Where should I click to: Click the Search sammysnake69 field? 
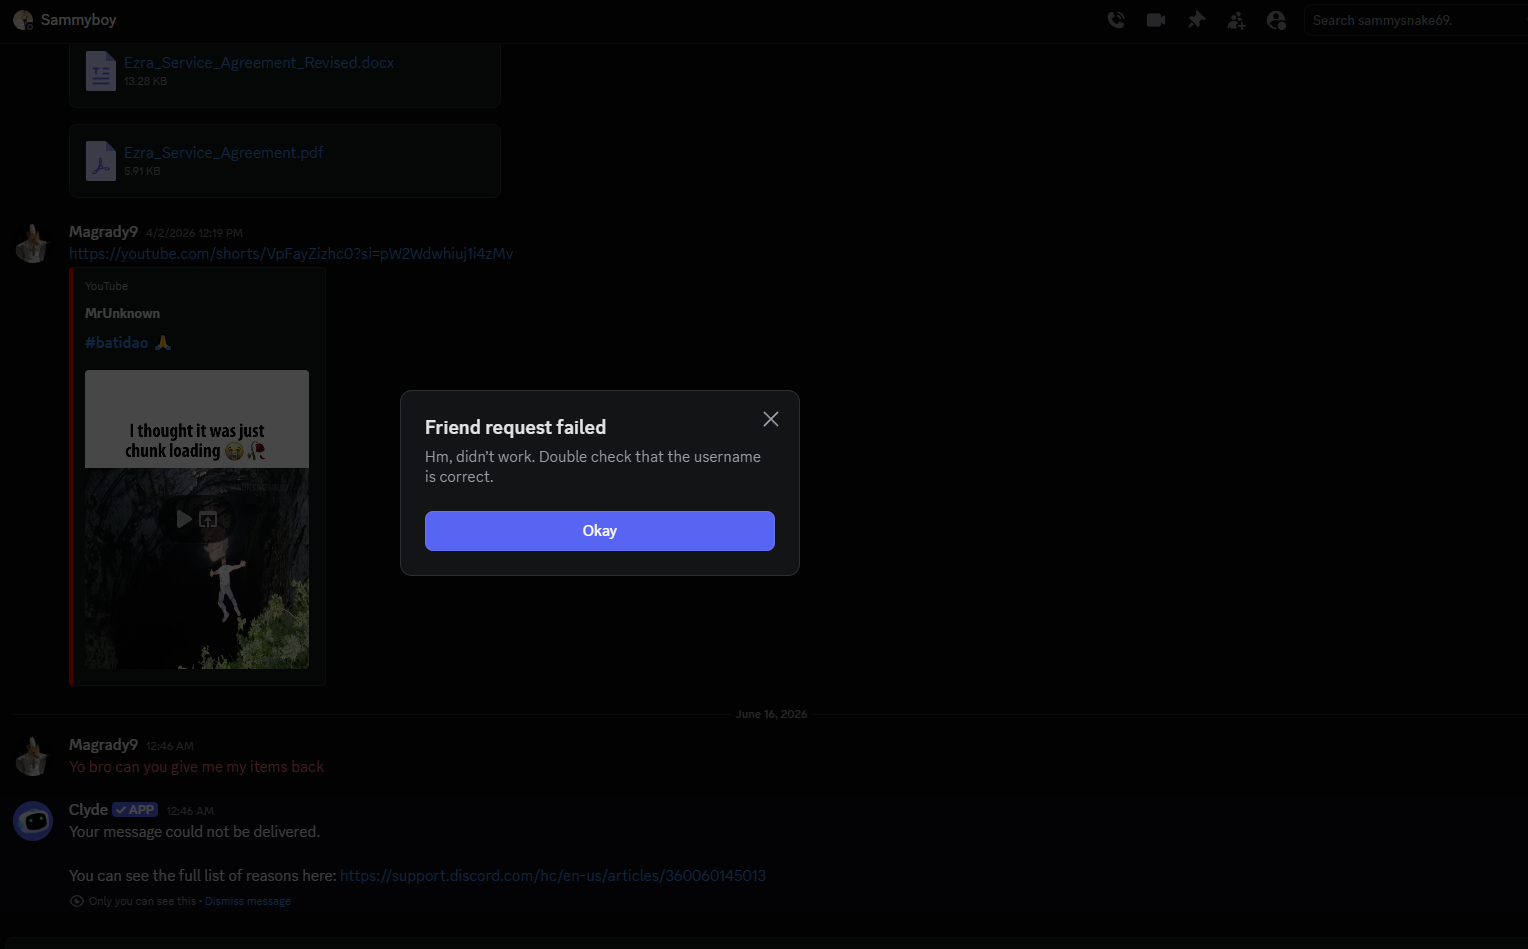pos(1416,20)
